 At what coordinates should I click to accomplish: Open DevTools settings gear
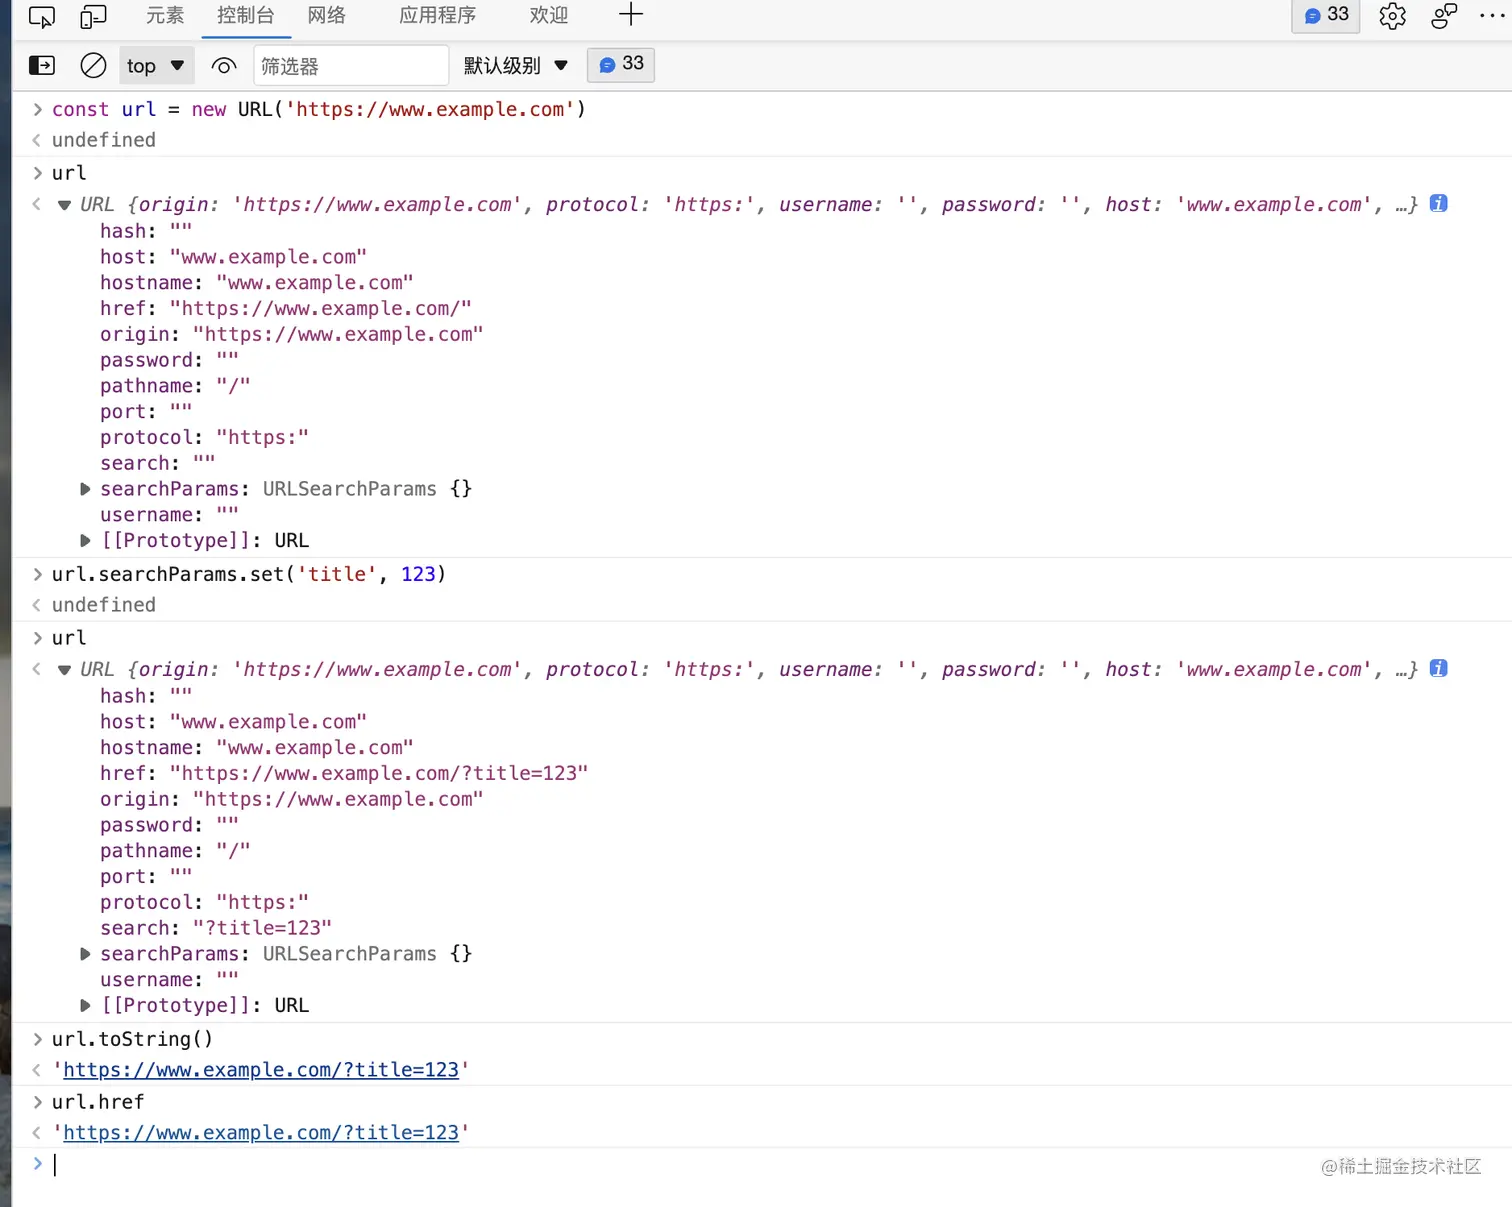(1392, 16)
